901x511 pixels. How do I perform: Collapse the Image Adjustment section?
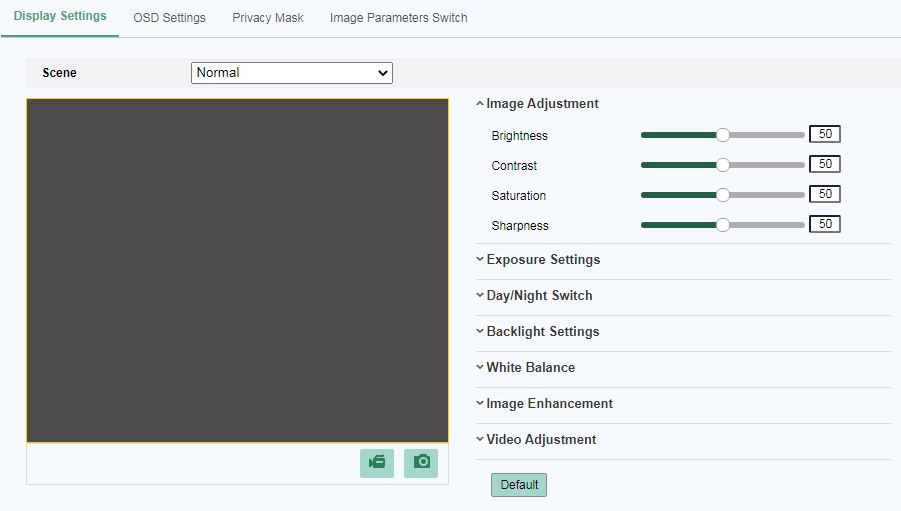[541, 104]
